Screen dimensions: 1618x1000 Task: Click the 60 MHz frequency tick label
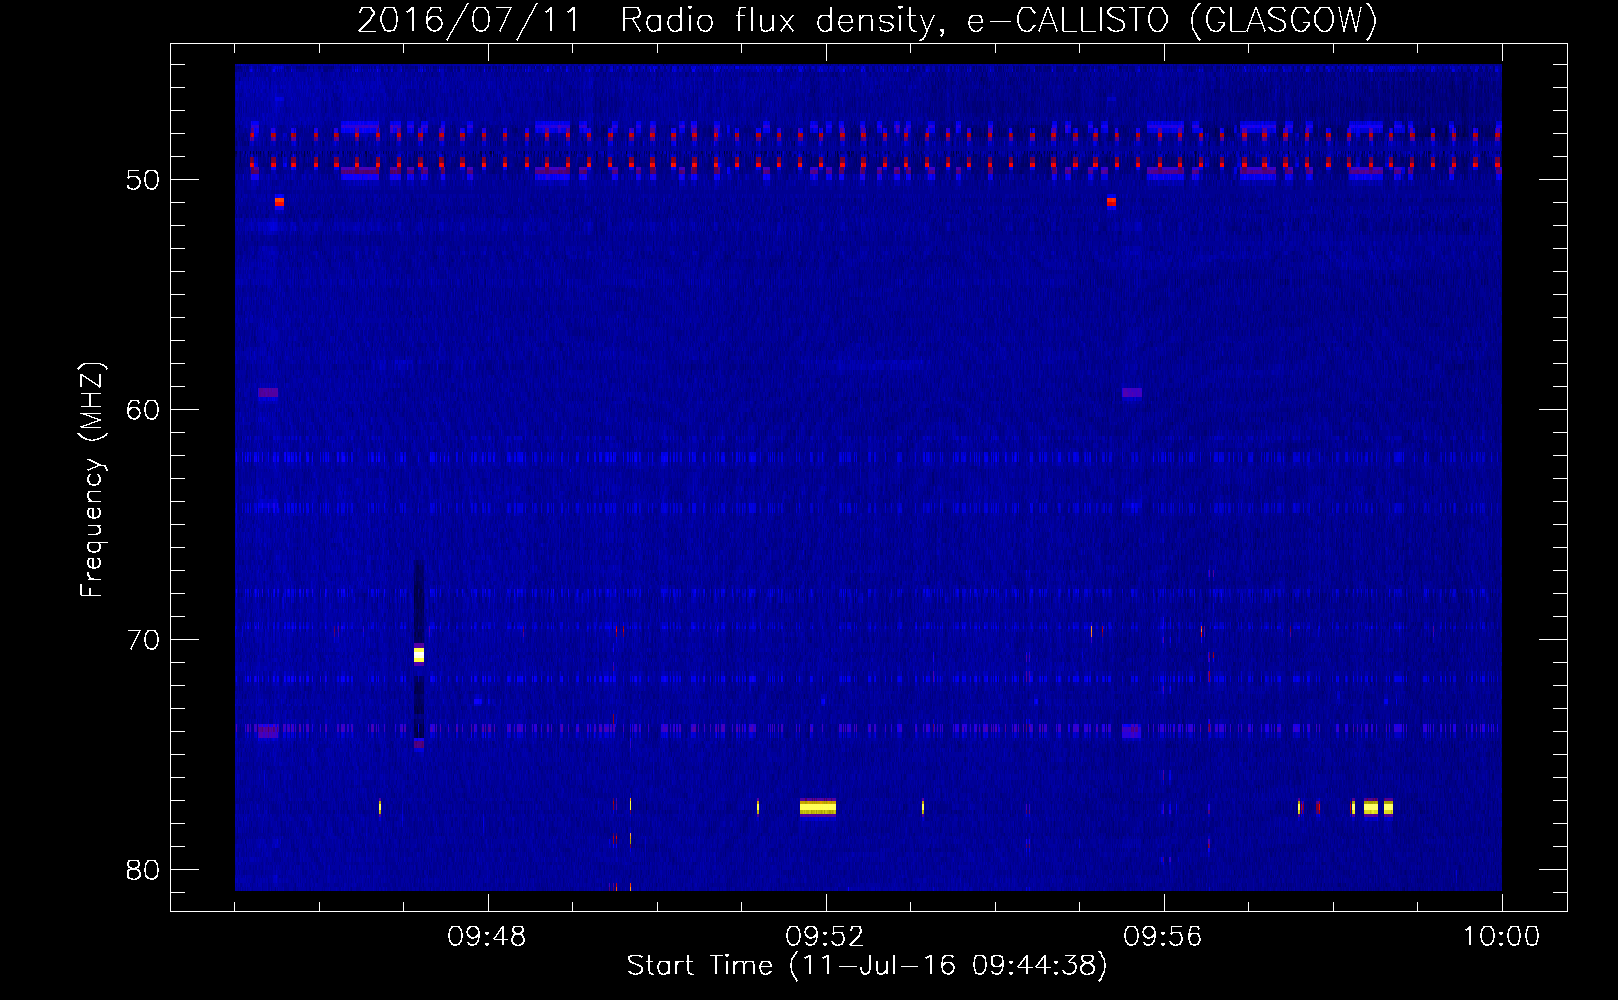tap(143, 410)
